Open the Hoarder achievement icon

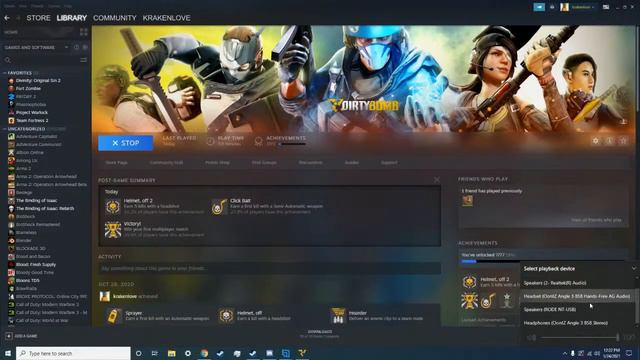coord(338,316)
